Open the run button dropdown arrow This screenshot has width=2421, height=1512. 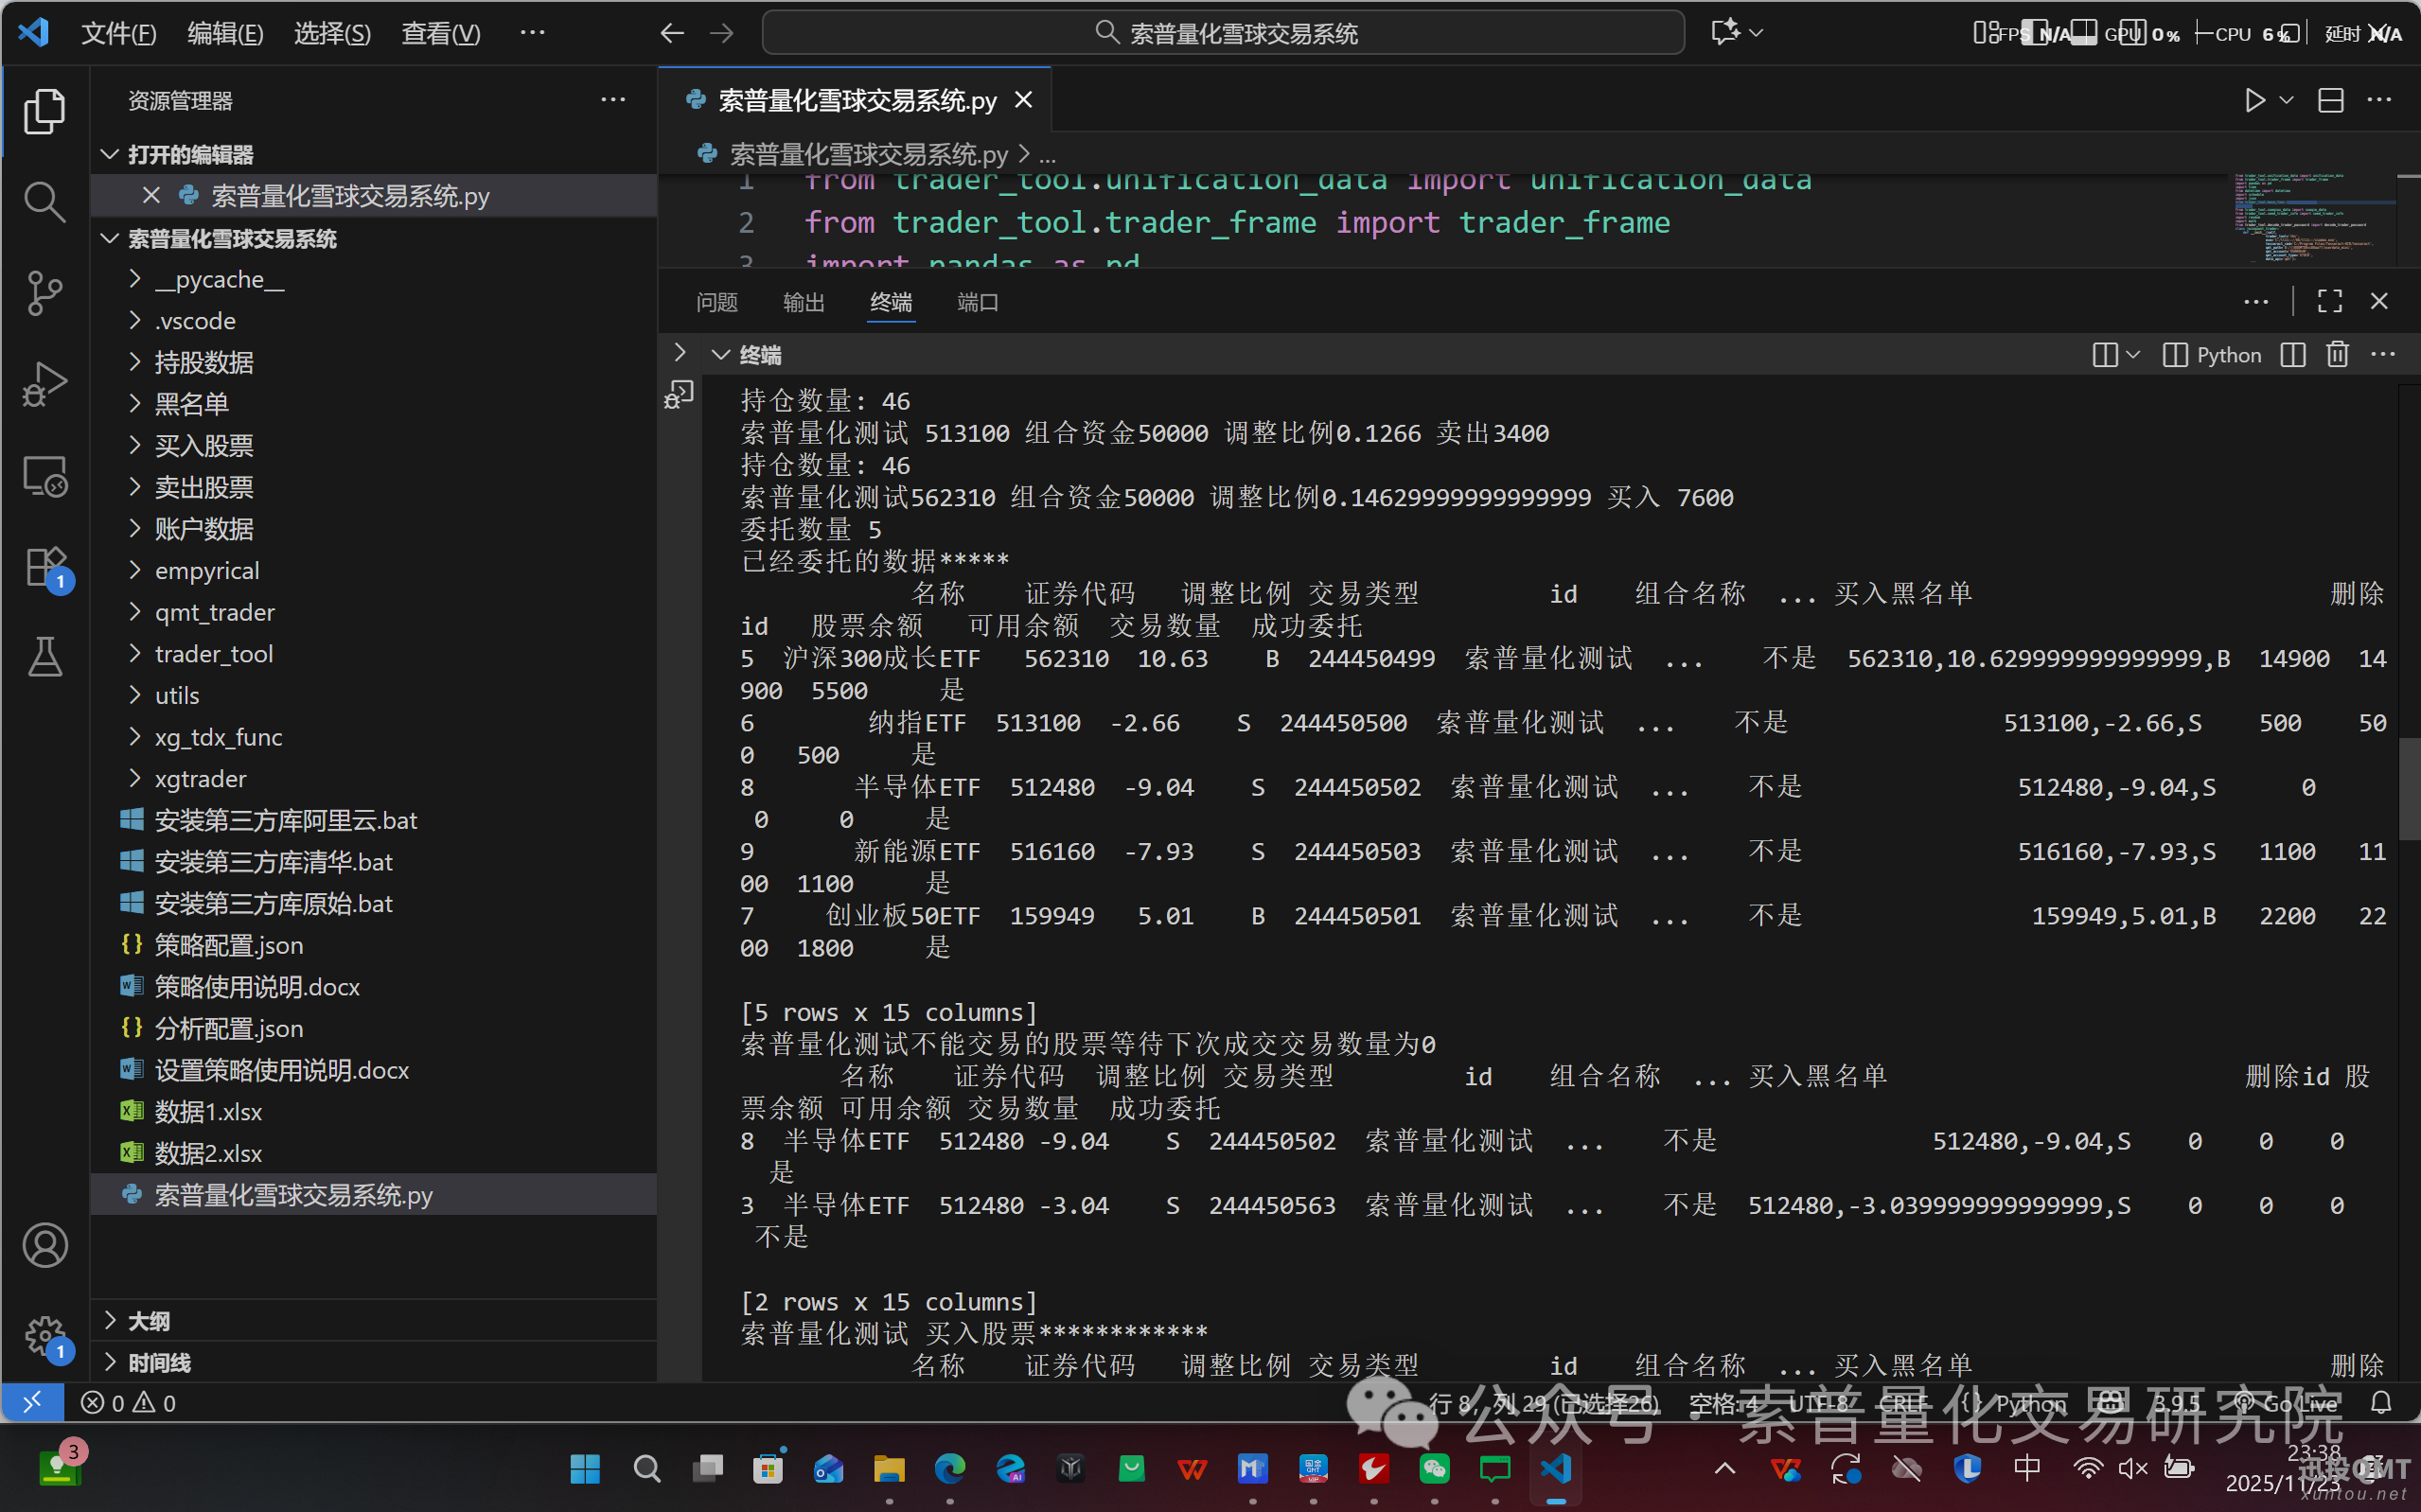[2286, 101]
